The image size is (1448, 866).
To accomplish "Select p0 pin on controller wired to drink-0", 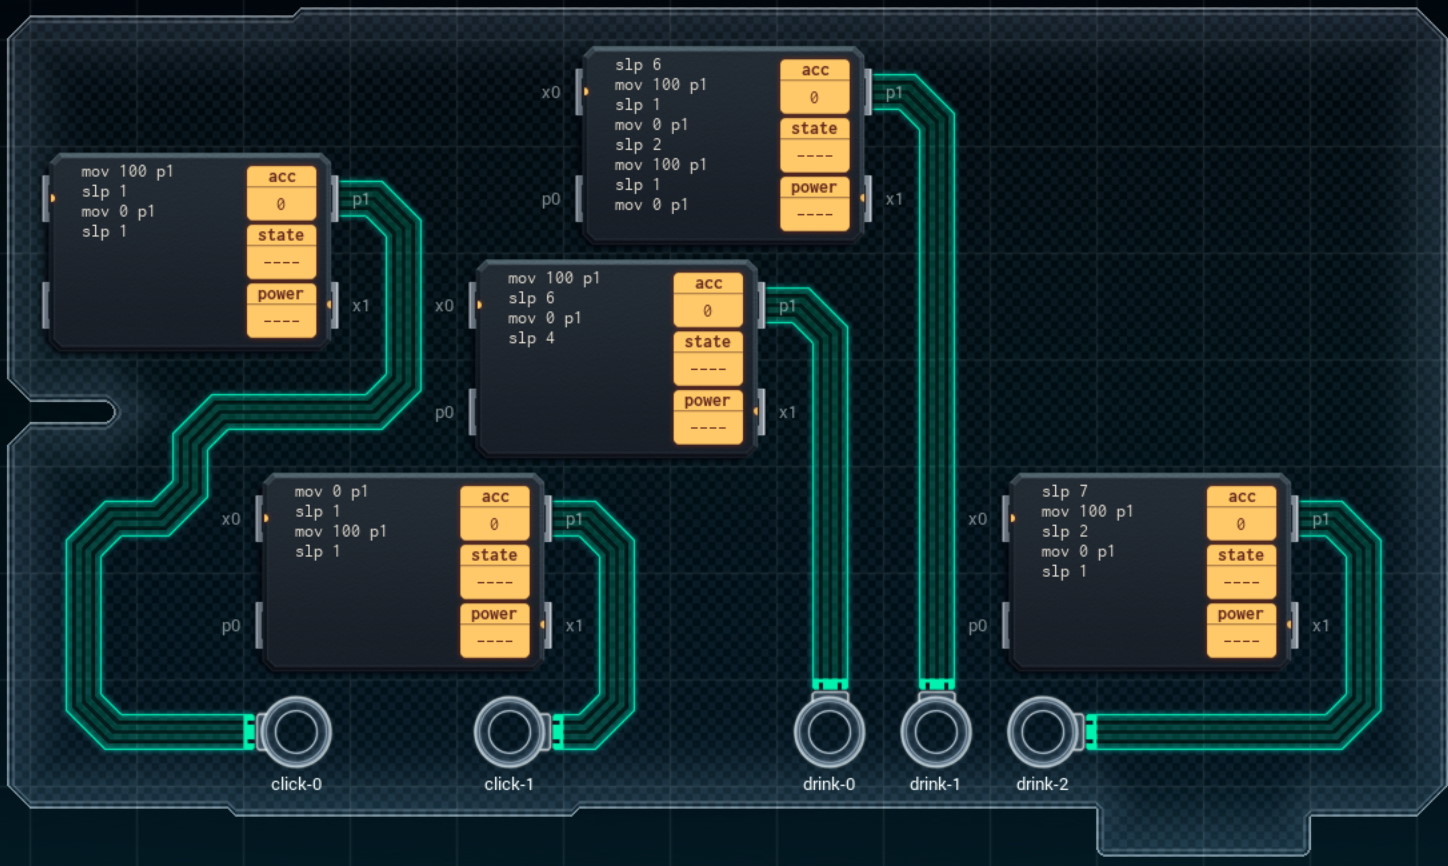I will click(472, 412).
